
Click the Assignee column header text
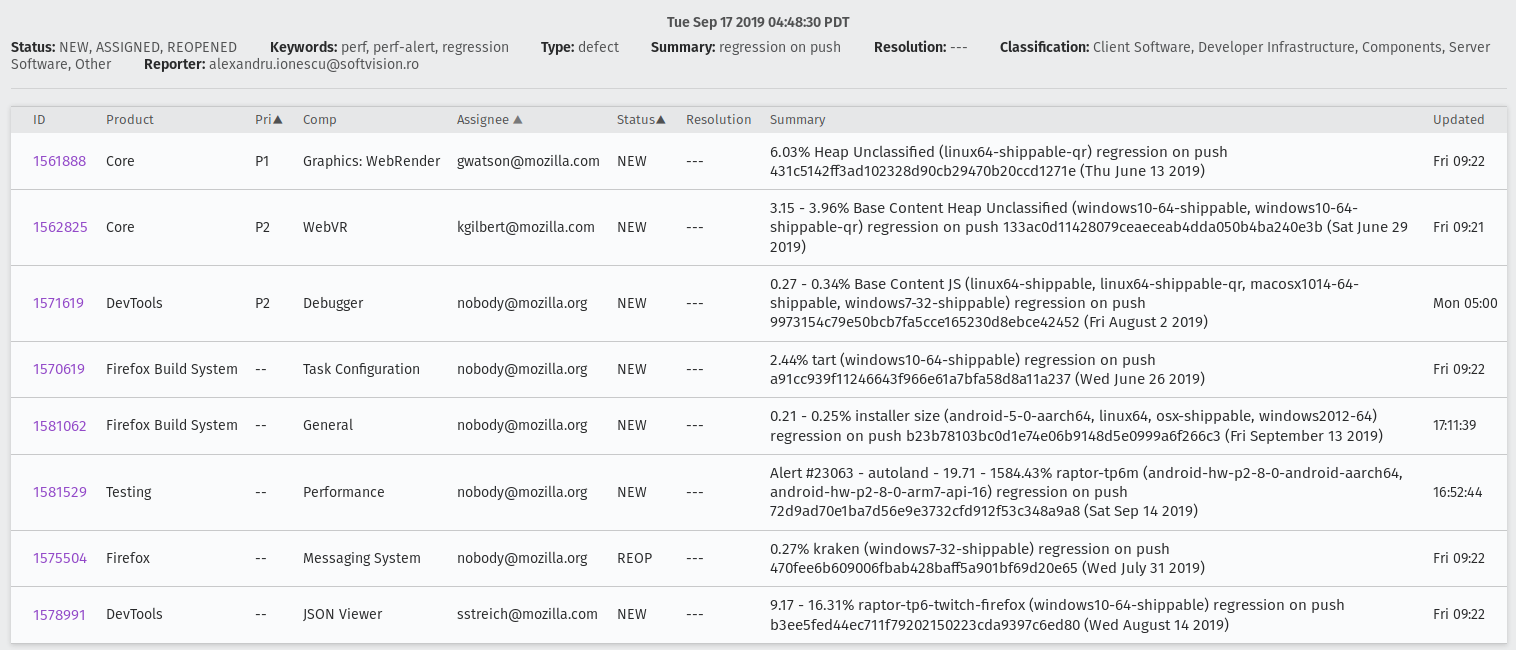tap(483, 120)
